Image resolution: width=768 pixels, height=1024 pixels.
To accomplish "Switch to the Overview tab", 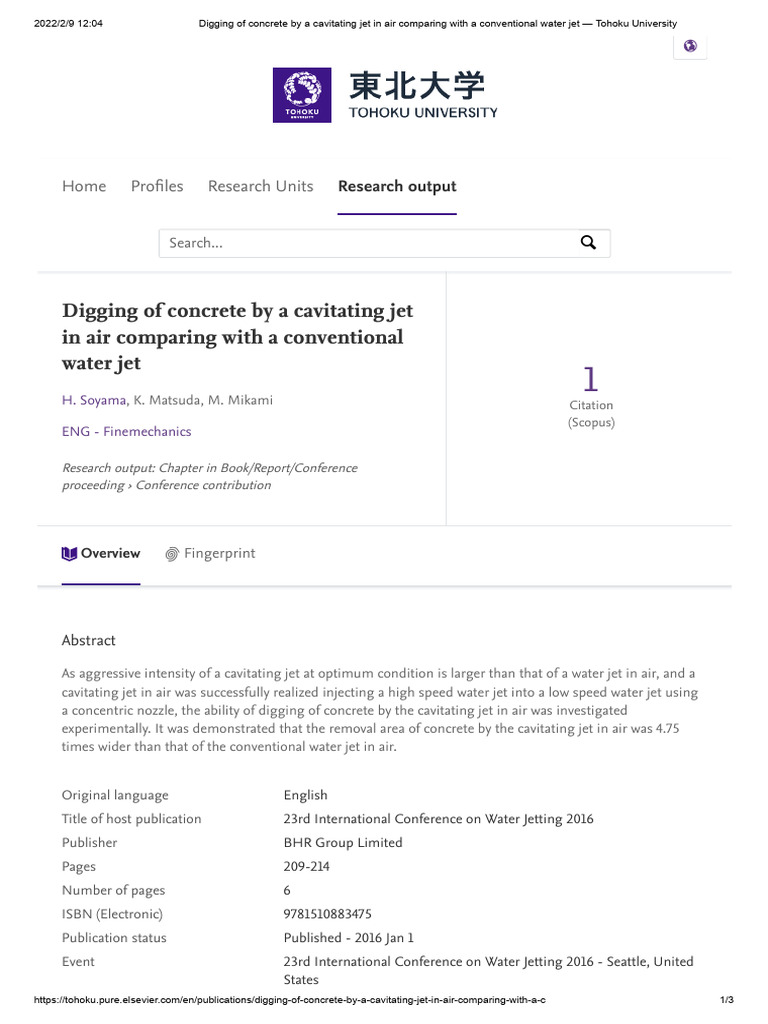I will pos(101,554).
